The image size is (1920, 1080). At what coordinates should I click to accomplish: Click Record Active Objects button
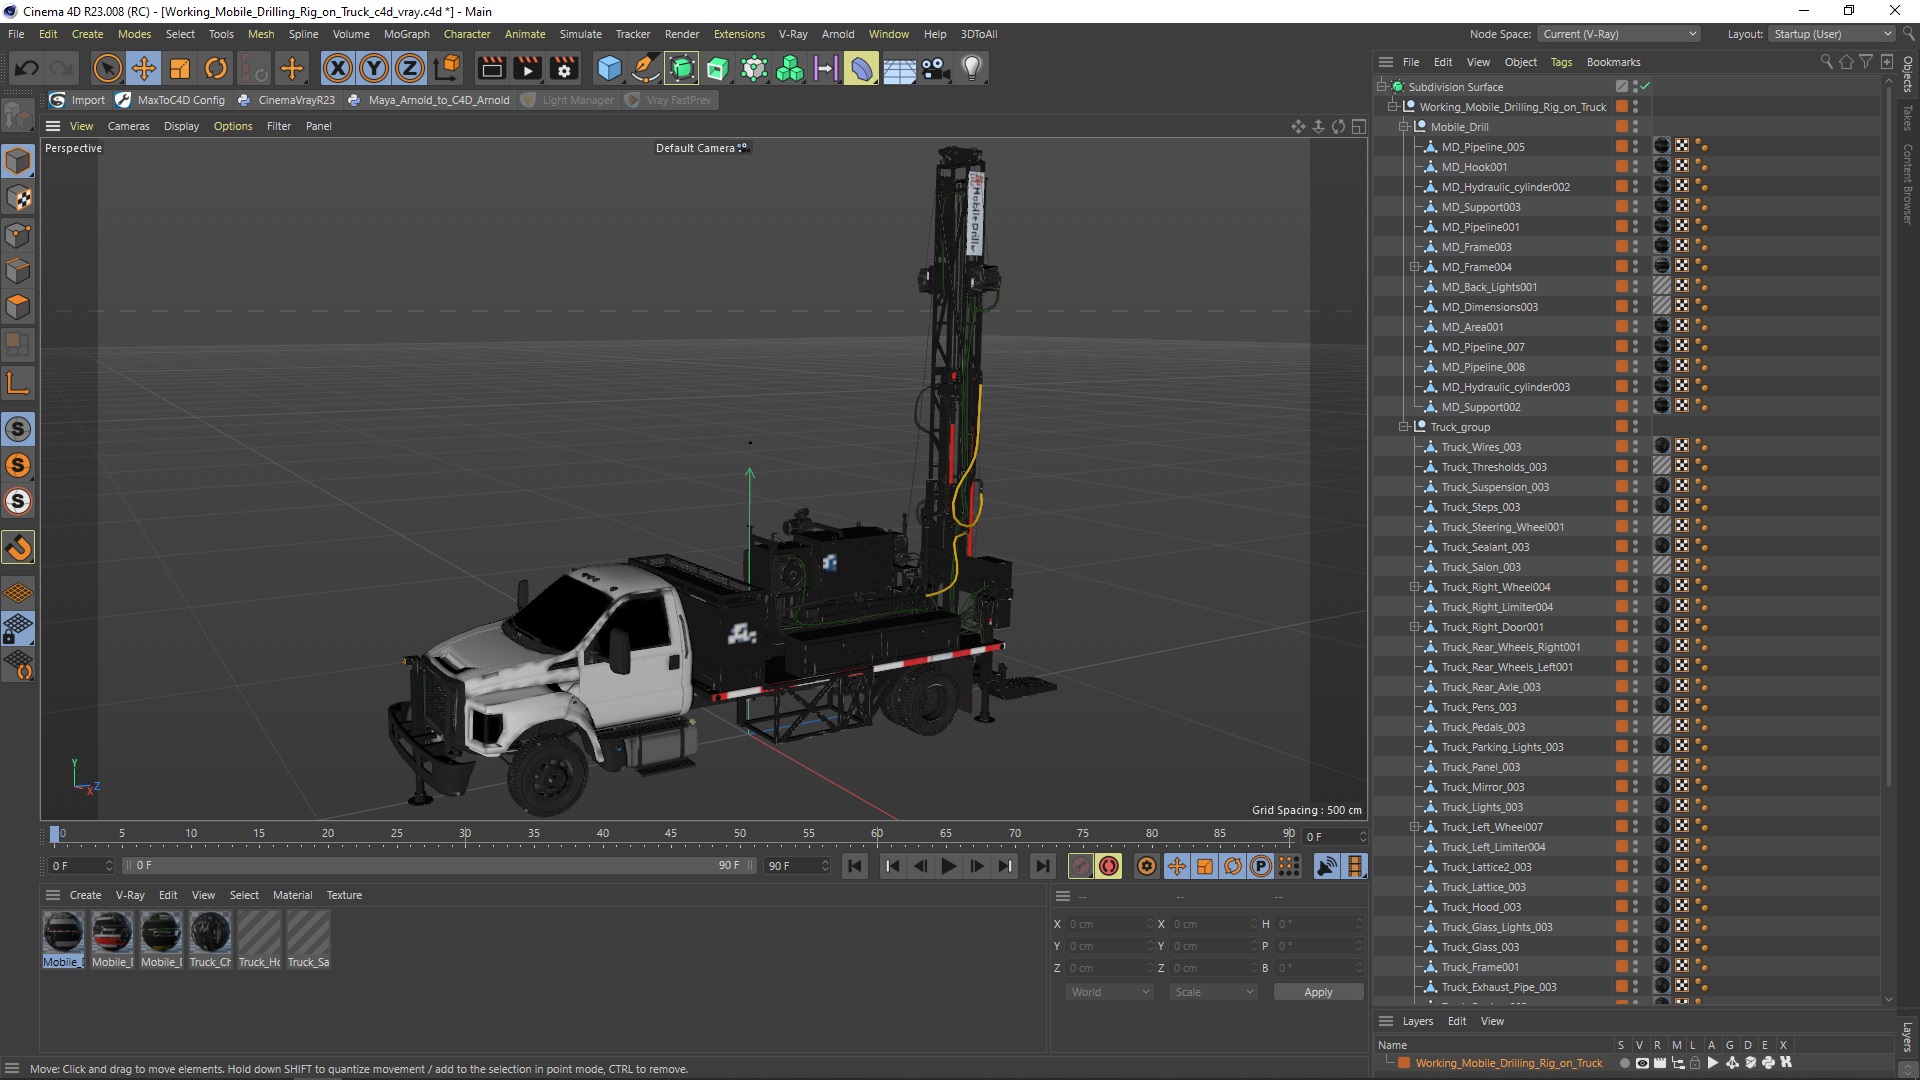coord(1080,866)
